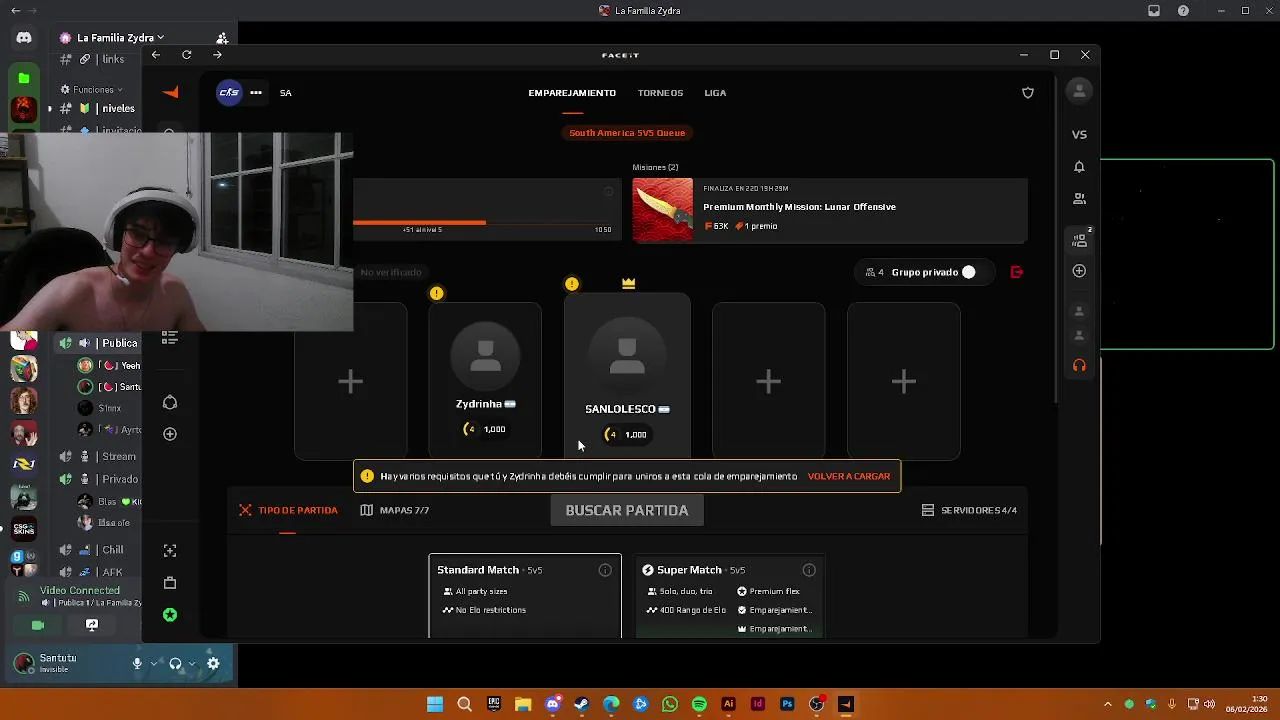The image size is (1280, 720).
Task: Open Photoshop from the taskbar
Action: tap(787, 704)
